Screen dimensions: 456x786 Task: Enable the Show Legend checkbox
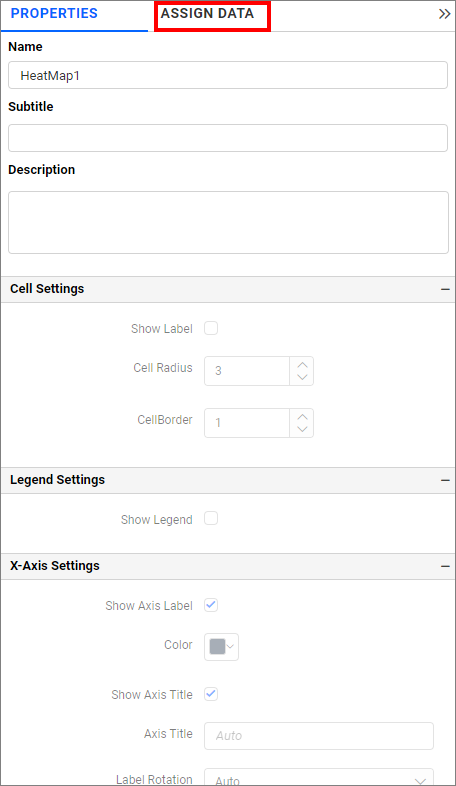[x=211, y=518]
